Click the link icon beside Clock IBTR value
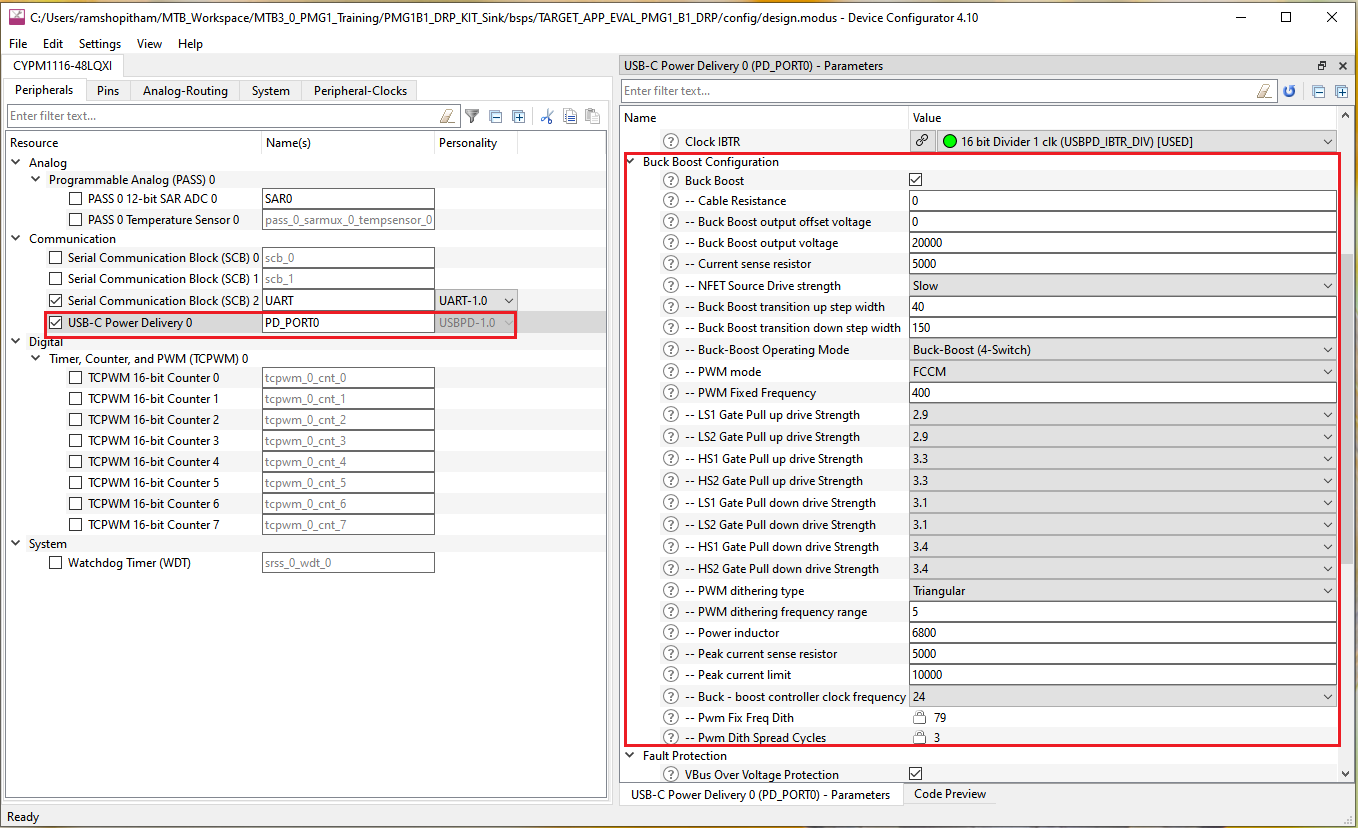1358x828 pixels. point(921,141)
